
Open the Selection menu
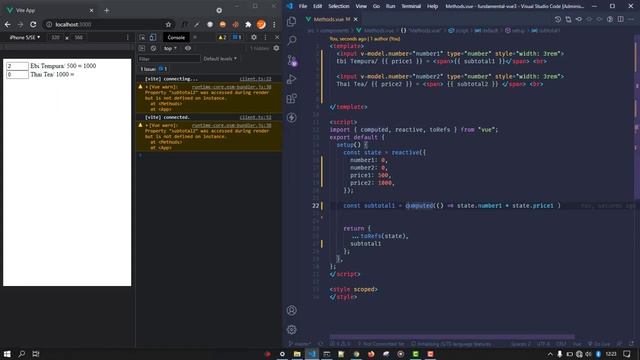[x=339, y=6]
